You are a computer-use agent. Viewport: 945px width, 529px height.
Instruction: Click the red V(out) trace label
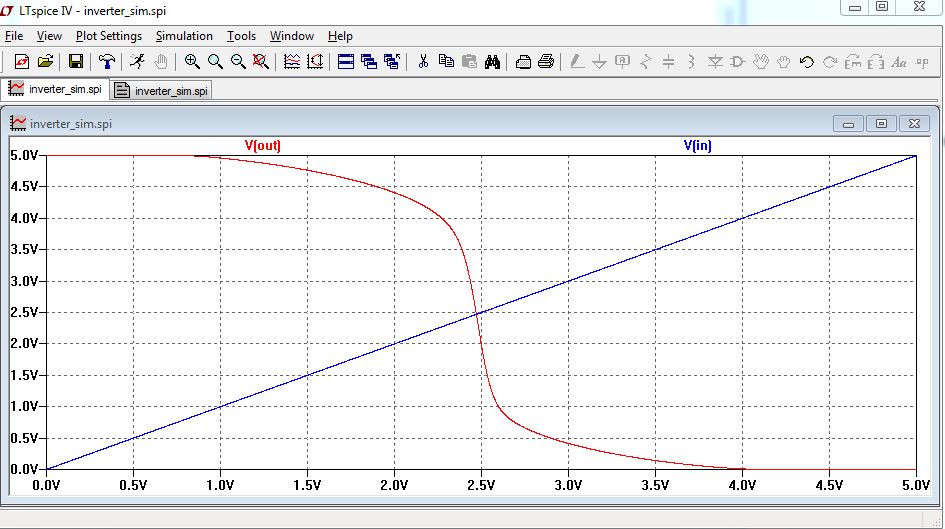(x=263, y=146)
